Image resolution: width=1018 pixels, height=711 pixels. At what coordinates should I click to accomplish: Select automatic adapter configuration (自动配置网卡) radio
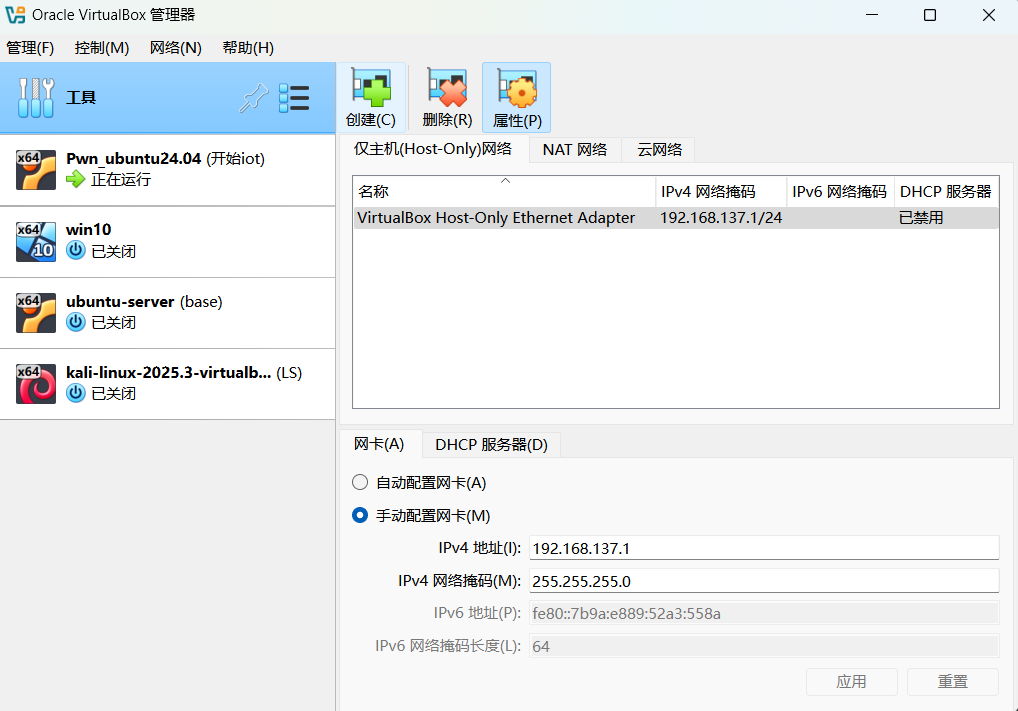360,483
